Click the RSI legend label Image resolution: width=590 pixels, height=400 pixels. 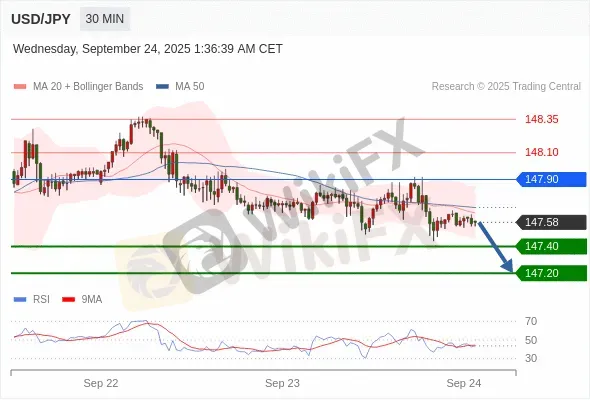pos(41,300)
